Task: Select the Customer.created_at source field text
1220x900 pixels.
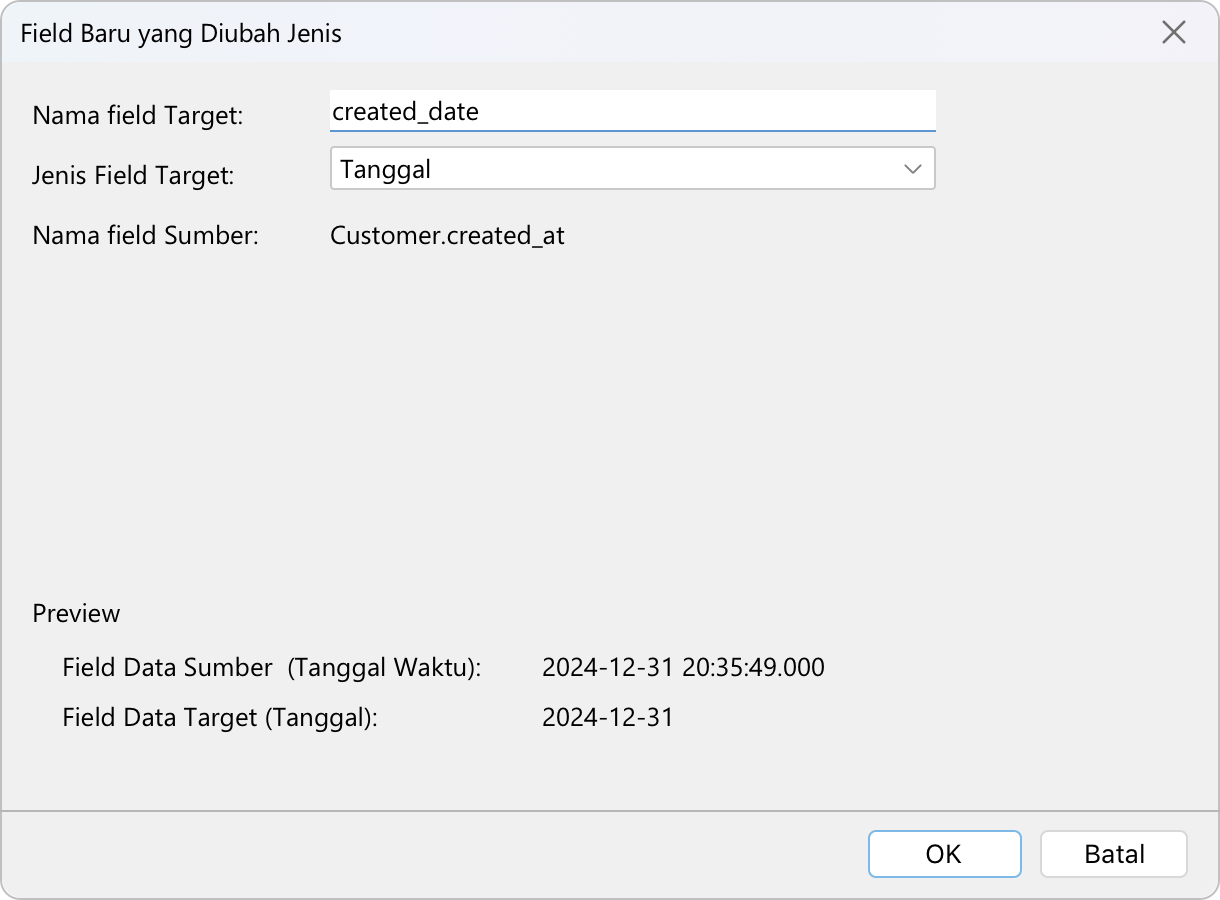Action: (x=447, y=235)
